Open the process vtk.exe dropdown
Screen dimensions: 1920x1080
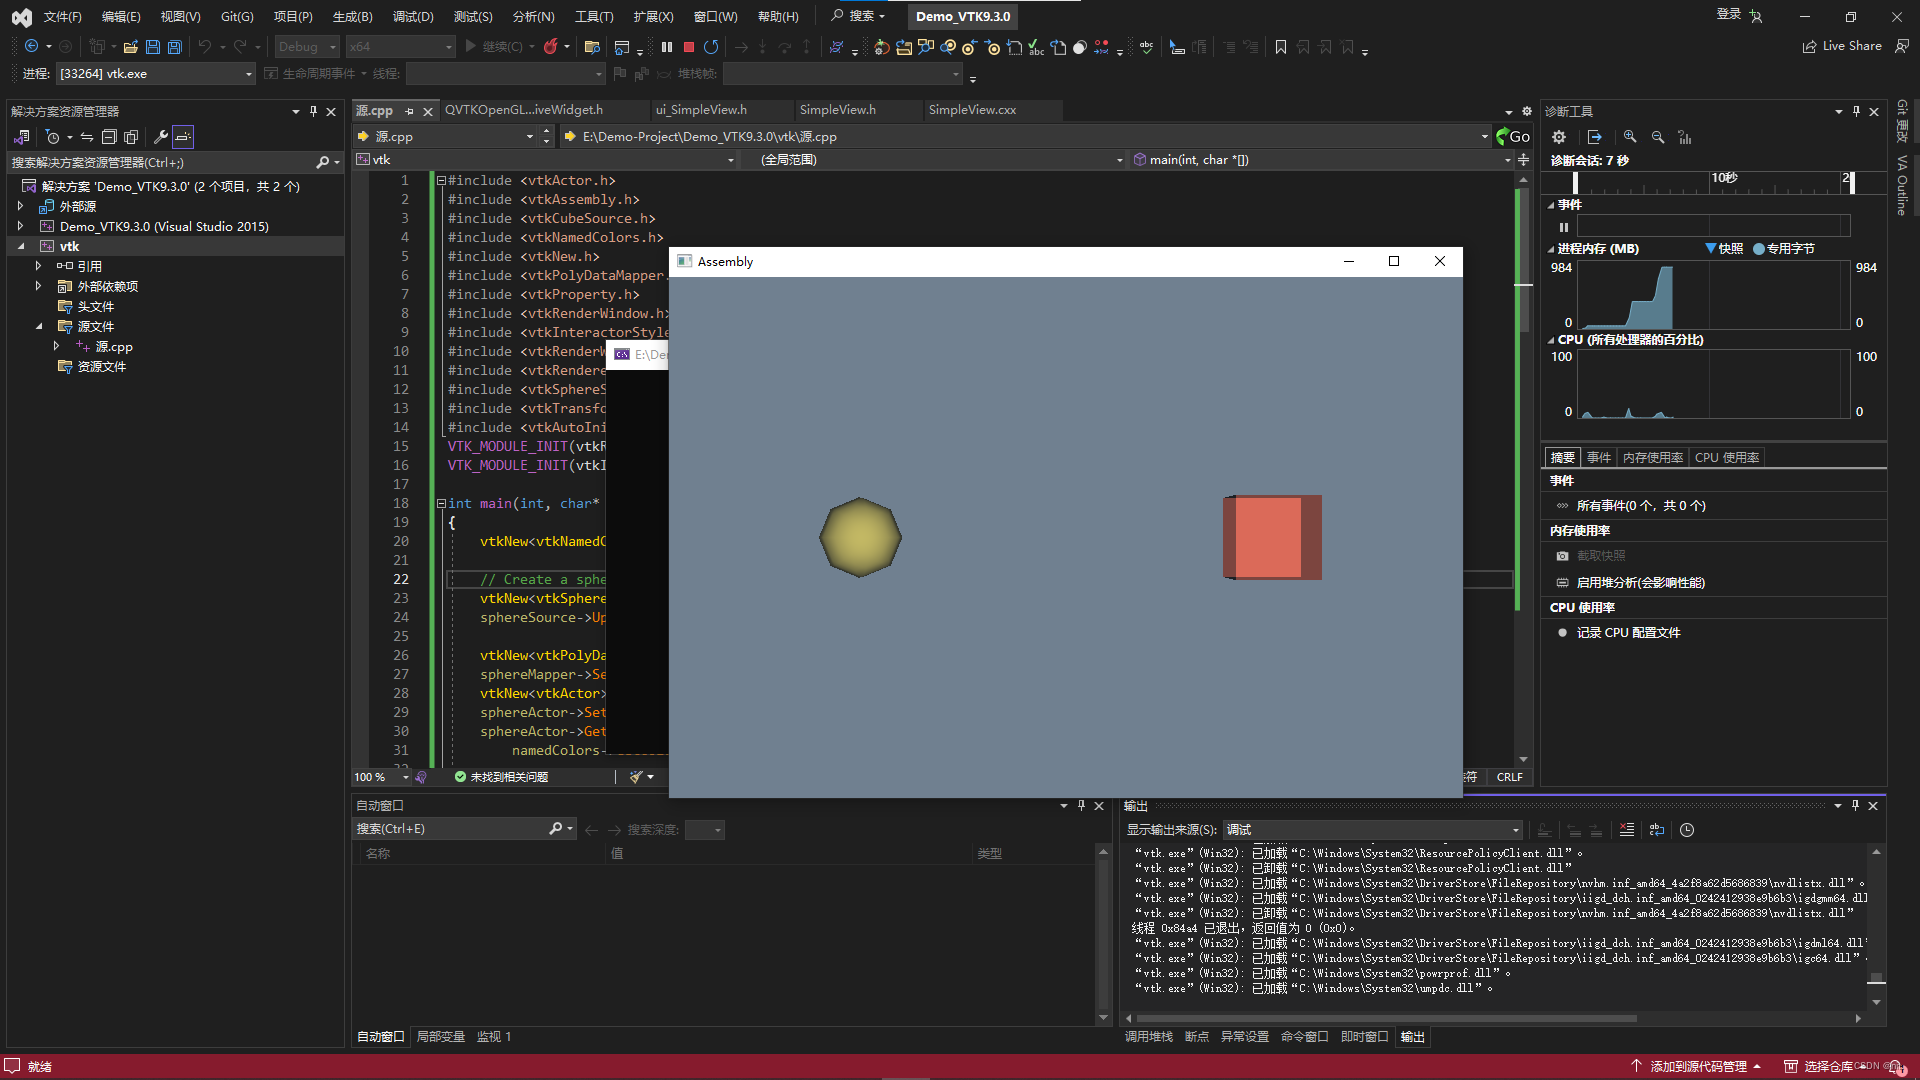coord(249,74)
